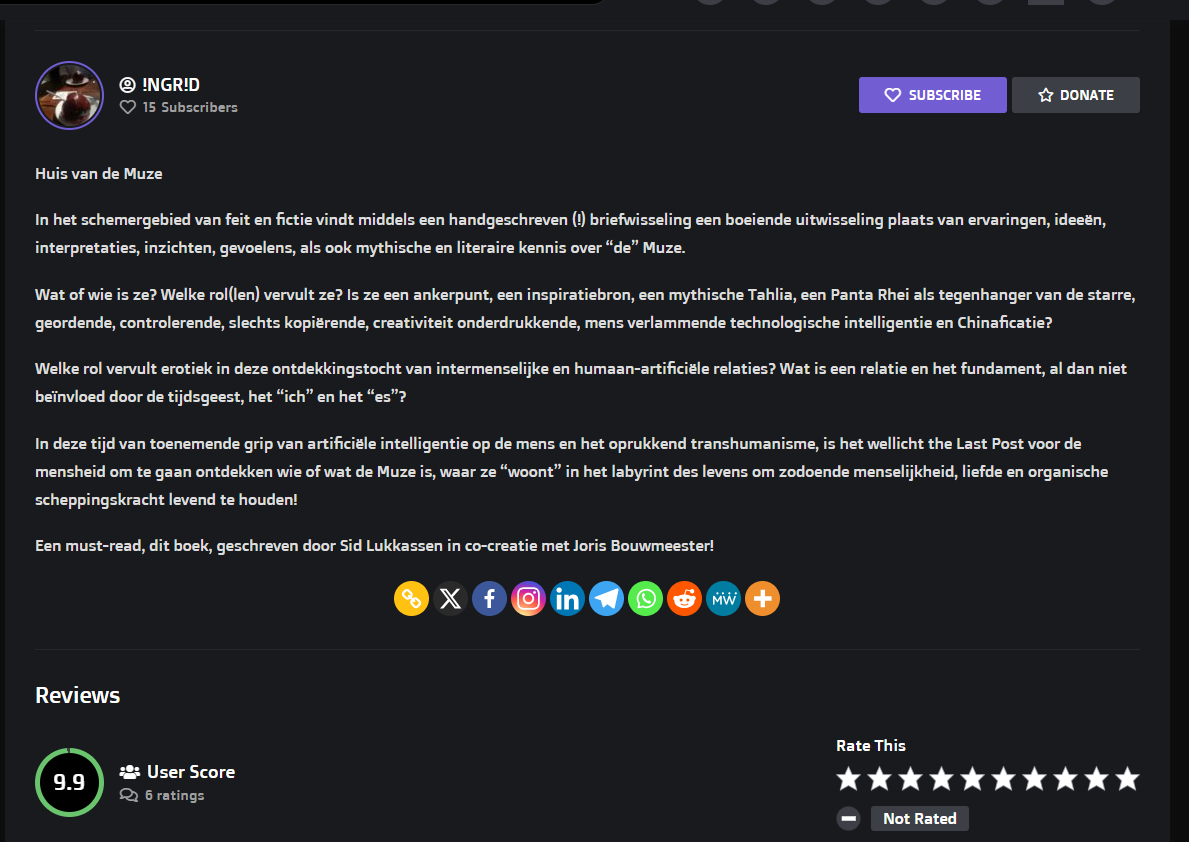
Task: Share this post on Reddit
Action: pos(684,599)
